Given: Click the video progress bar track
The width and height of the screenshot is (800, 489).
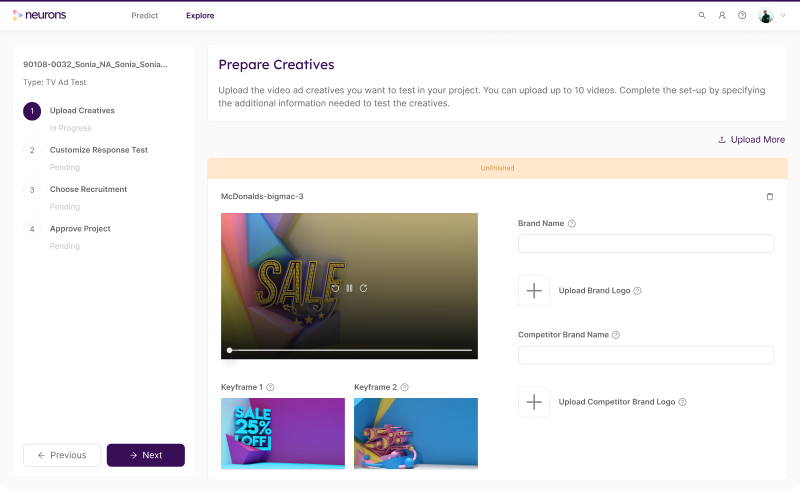Looking at the screenshot, I should pos(349,350).
